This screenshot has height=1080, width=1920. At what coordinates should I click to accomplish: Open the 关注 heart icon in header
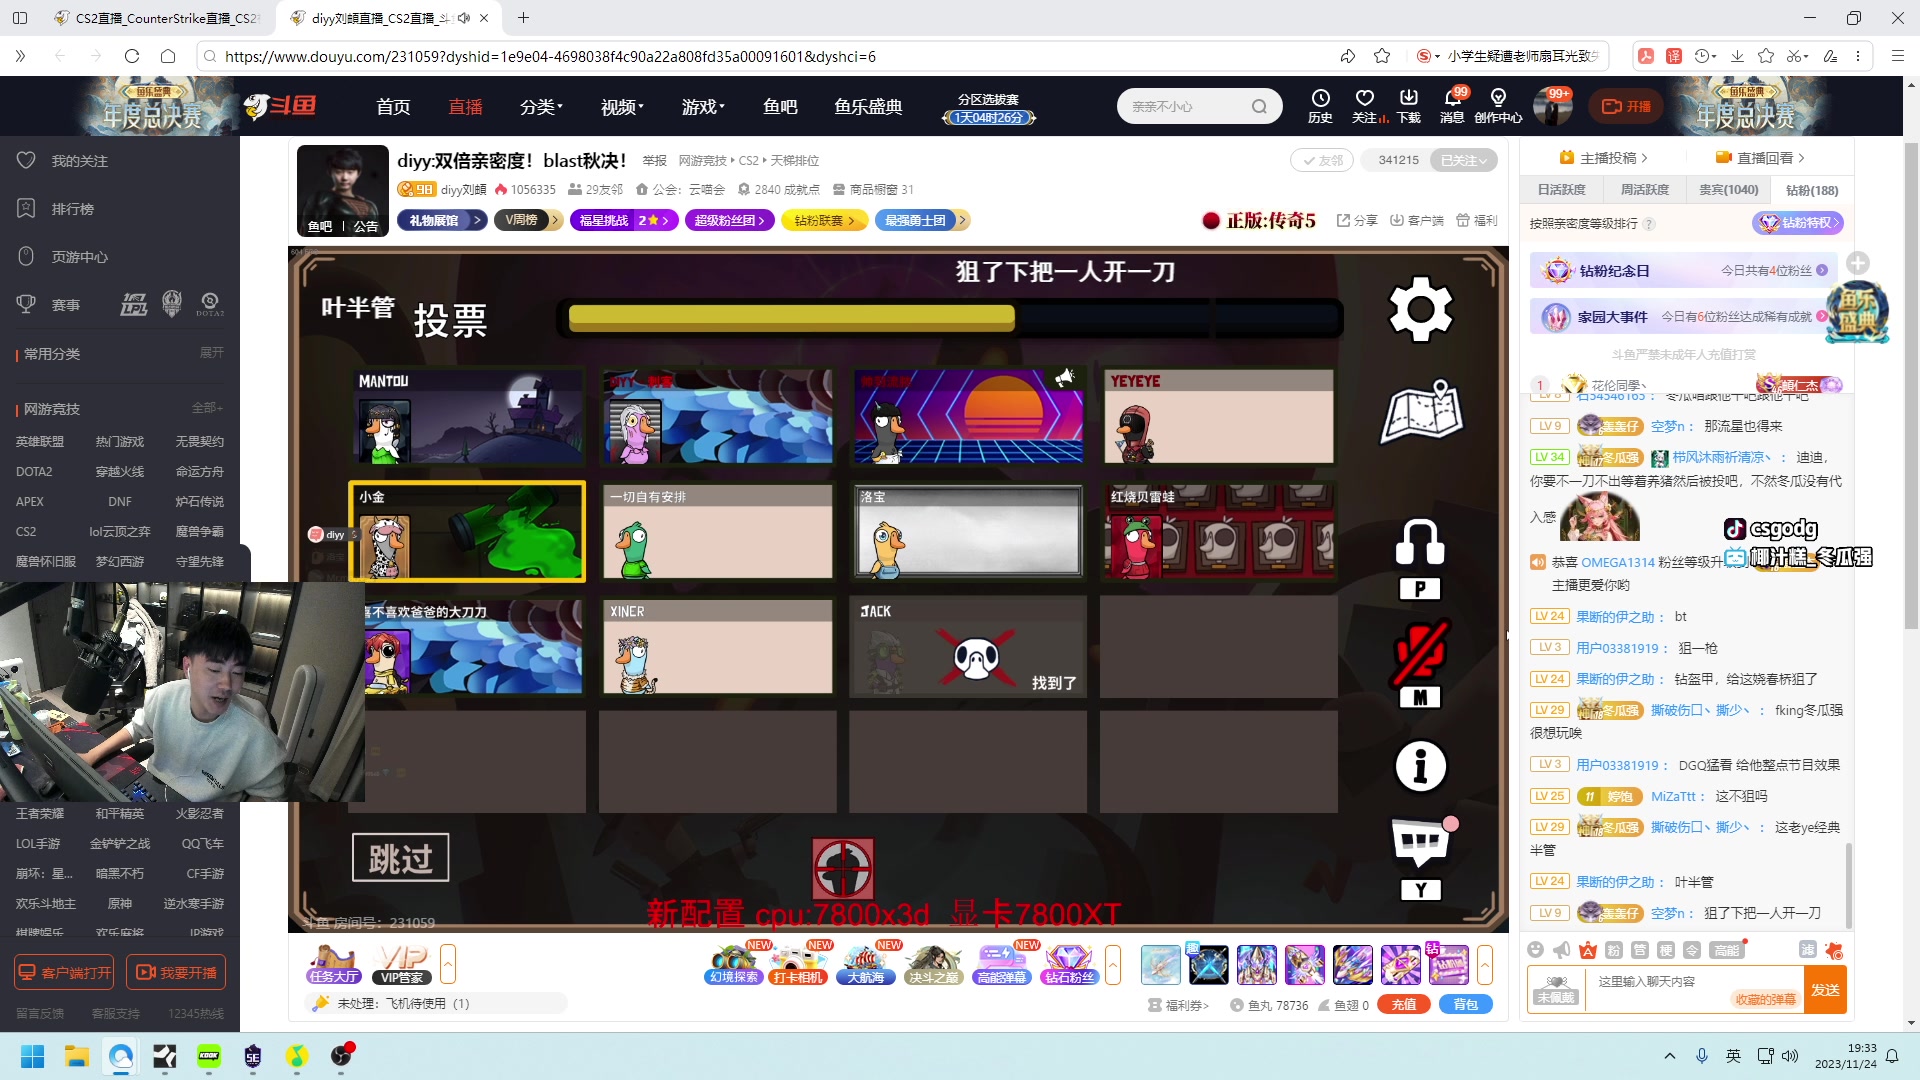[1365, 105]
